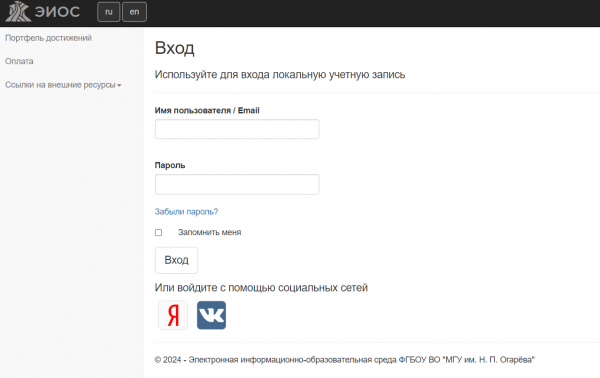Focus the Пароль input field
This screenshot has width=600, height=378.
[x=237, y=184]
